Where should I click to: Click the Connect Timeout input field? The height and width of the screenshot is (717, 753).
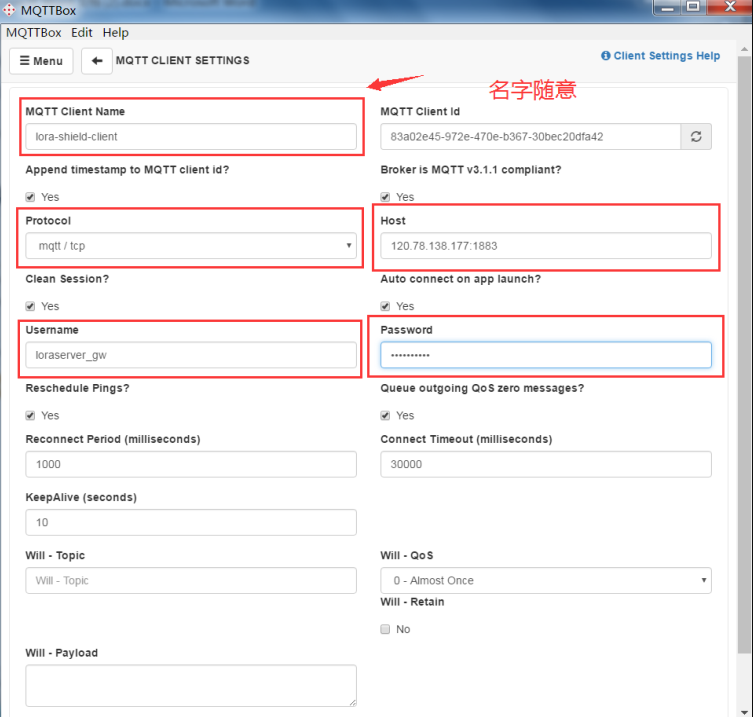(x=546, y=464)
